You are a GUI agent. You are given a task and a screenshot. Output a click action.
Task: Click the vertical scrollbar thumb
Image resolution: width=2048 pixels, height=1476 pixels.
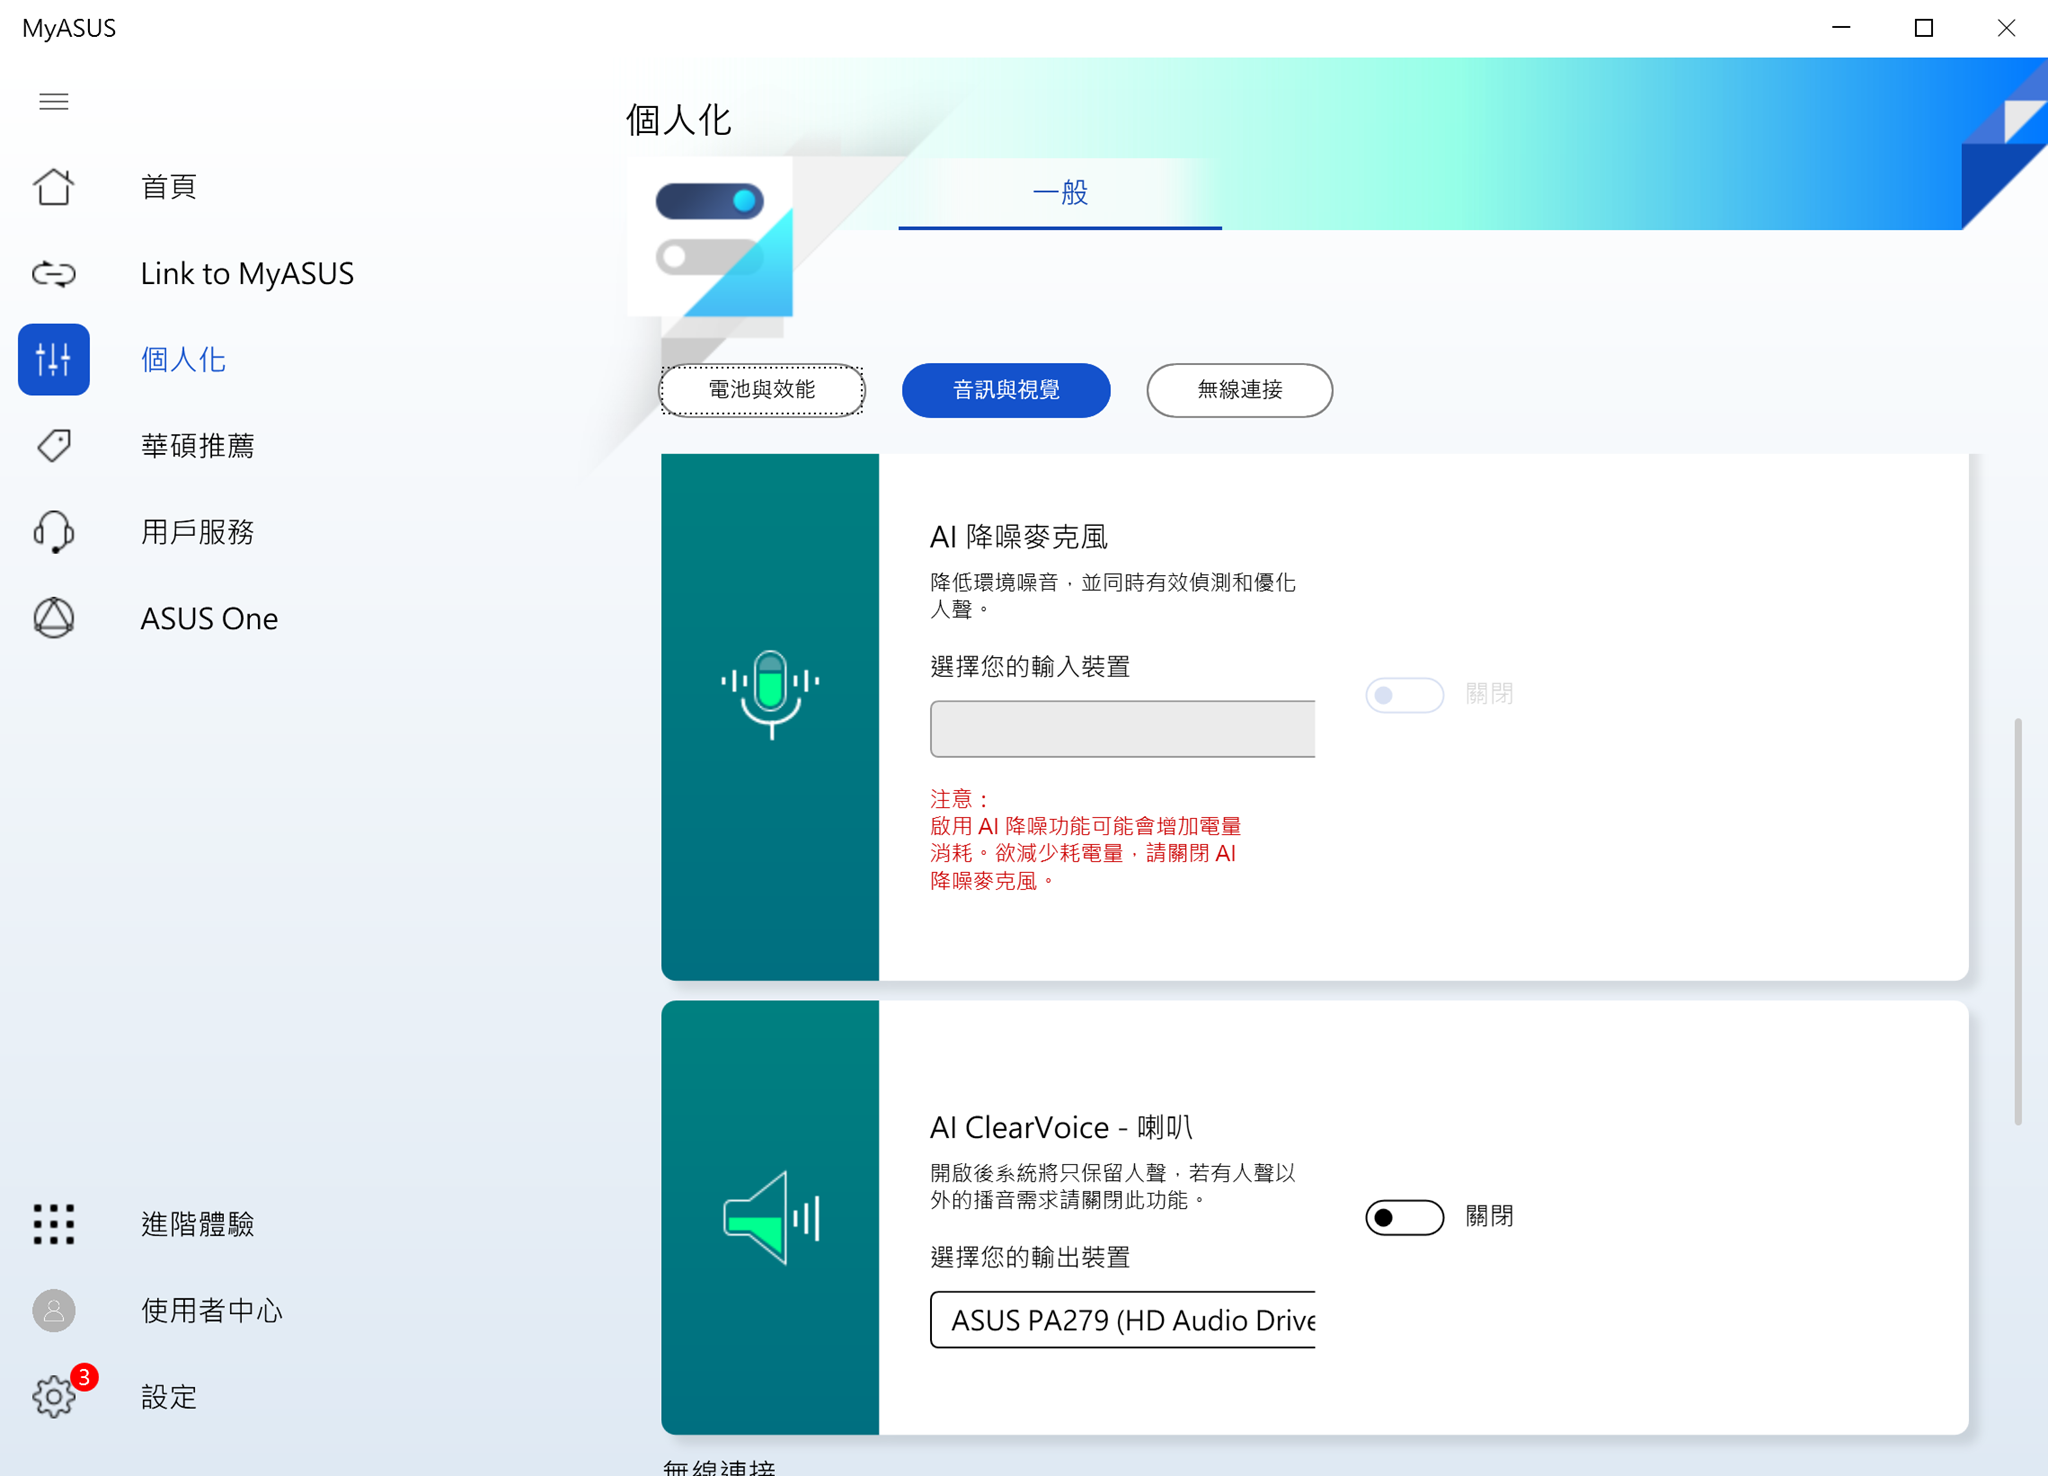pos(2018,920)
